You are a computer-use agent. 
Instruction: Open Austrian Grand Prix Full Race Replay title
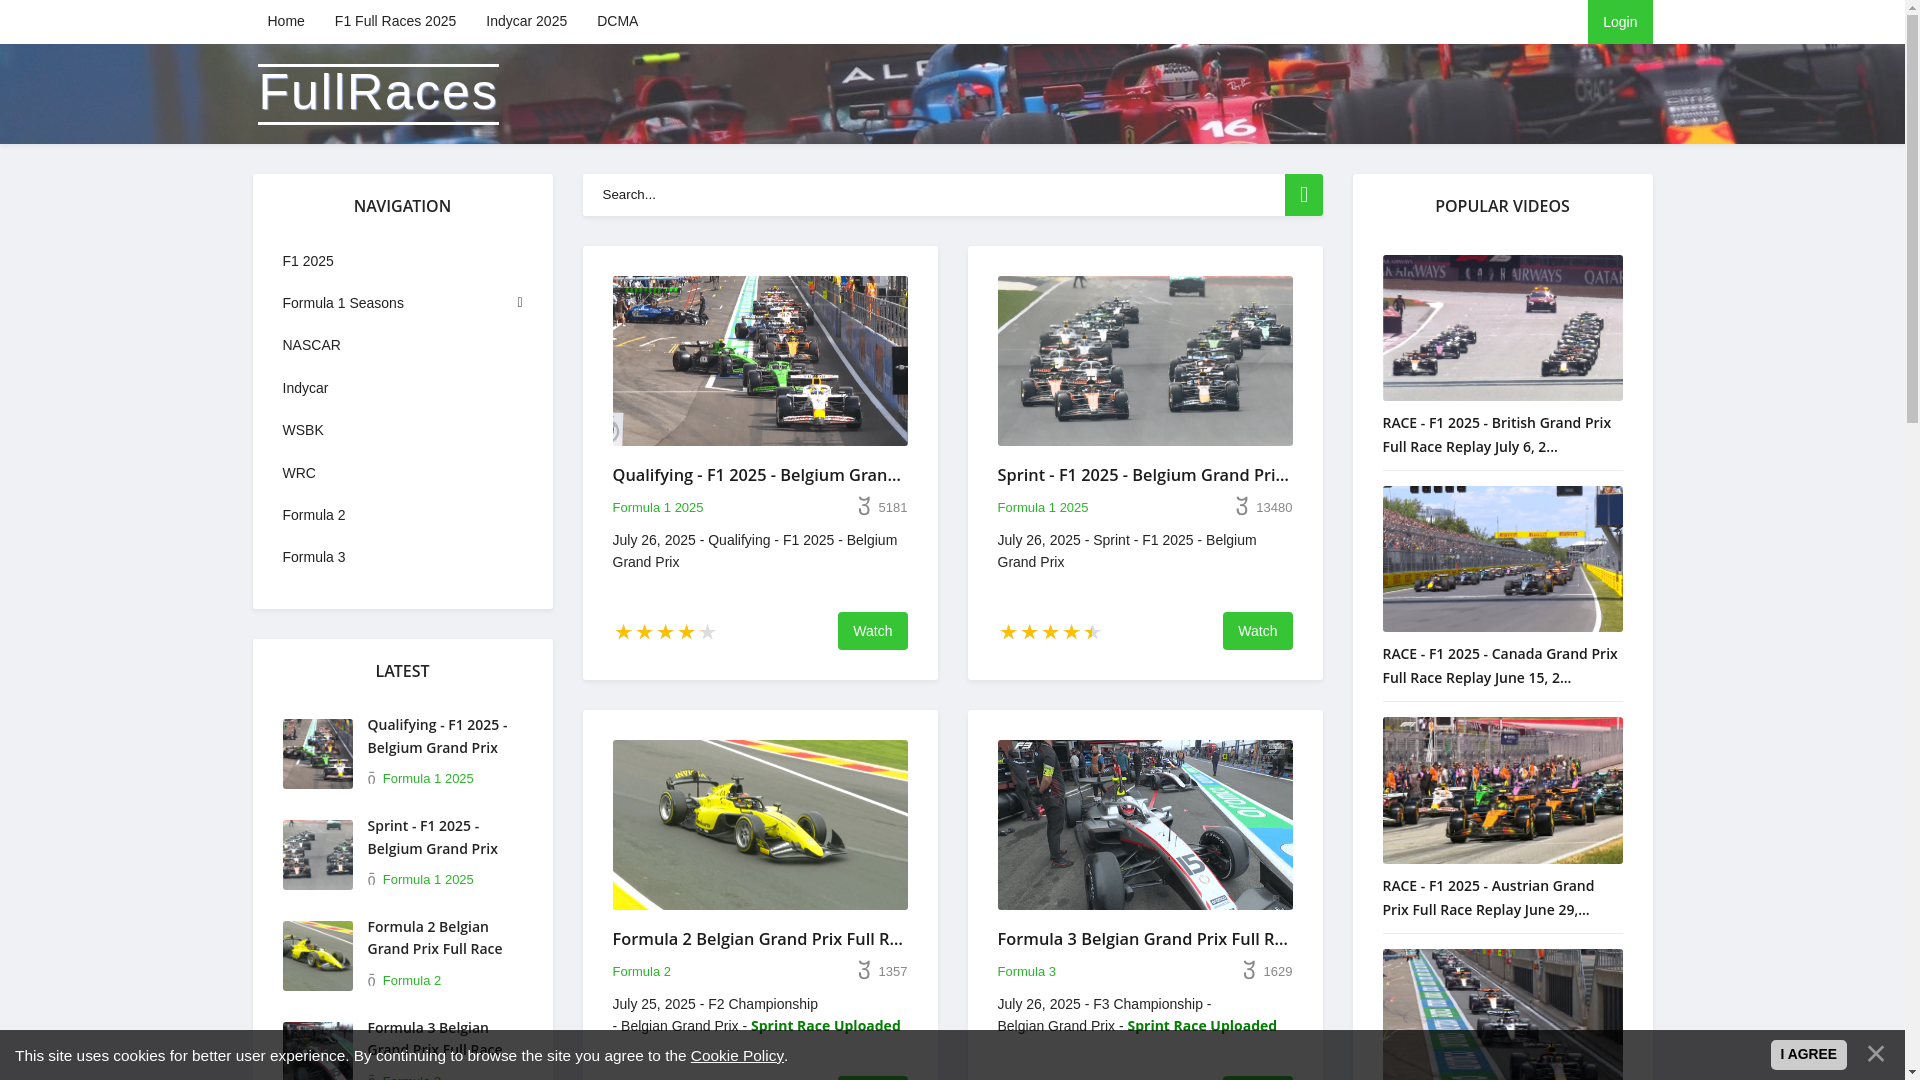pyautogui.click(x=1488, y=898)
